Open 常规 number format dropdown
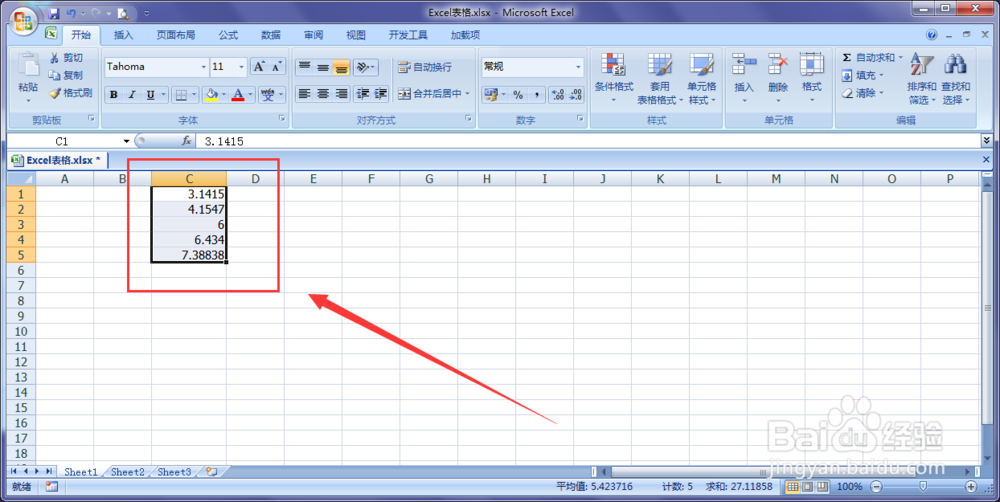The height and width of the screenshot is (502, 1000). [x=578, y=66]
